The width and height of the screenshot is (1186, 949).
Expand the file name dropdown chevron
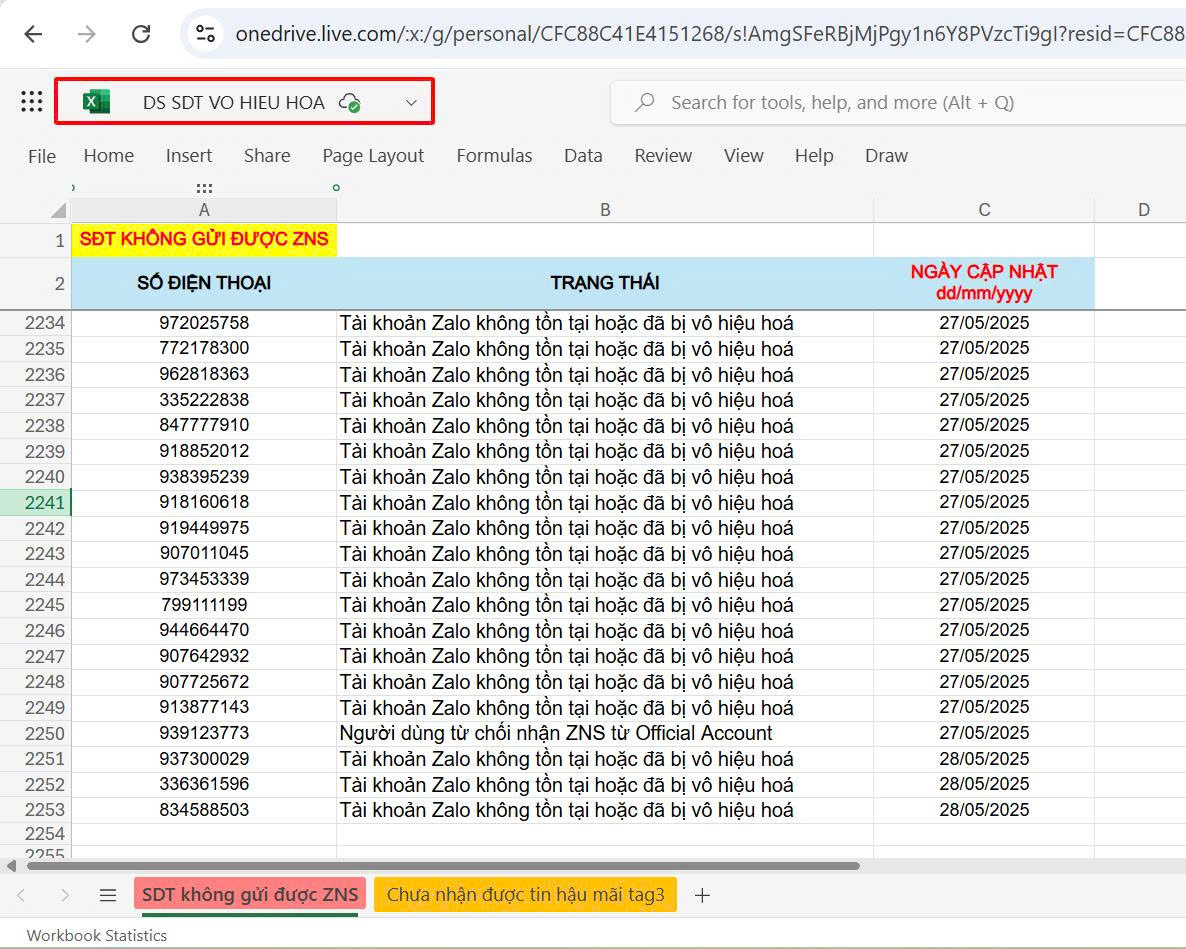[411, 103]
